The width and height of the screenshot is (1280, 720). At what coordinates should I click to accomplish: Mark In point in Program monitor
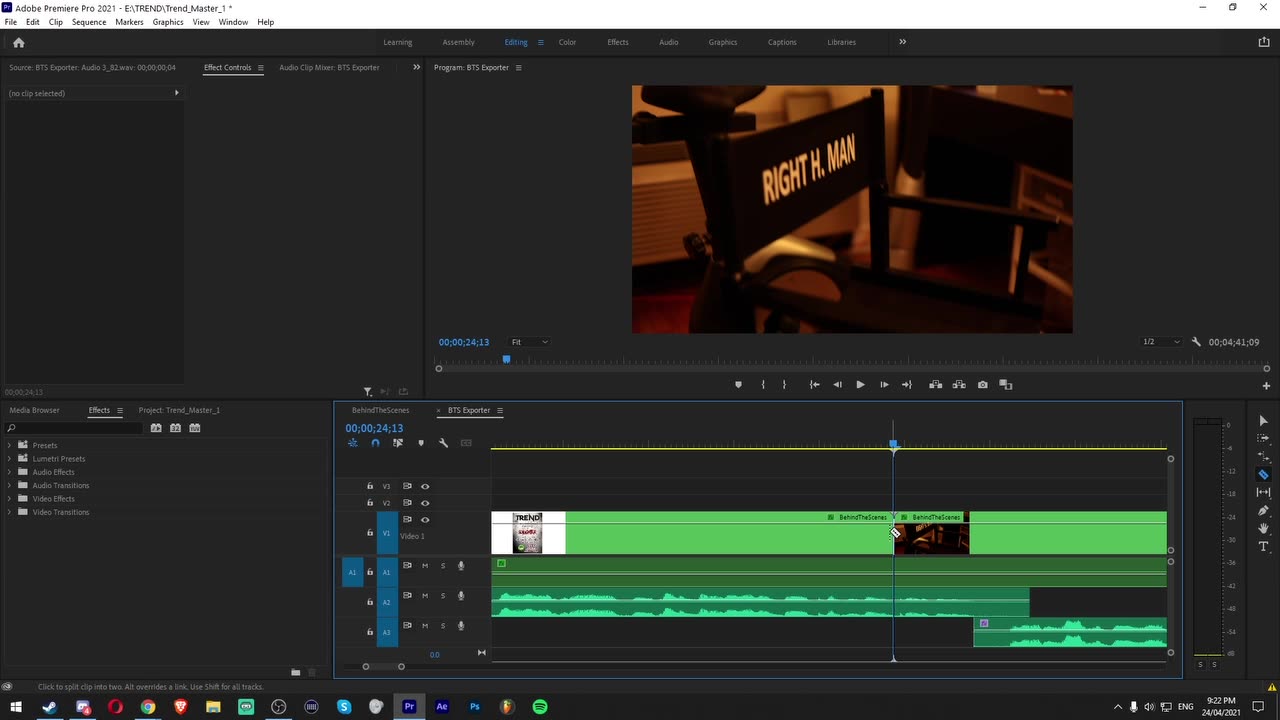(763, 385)
